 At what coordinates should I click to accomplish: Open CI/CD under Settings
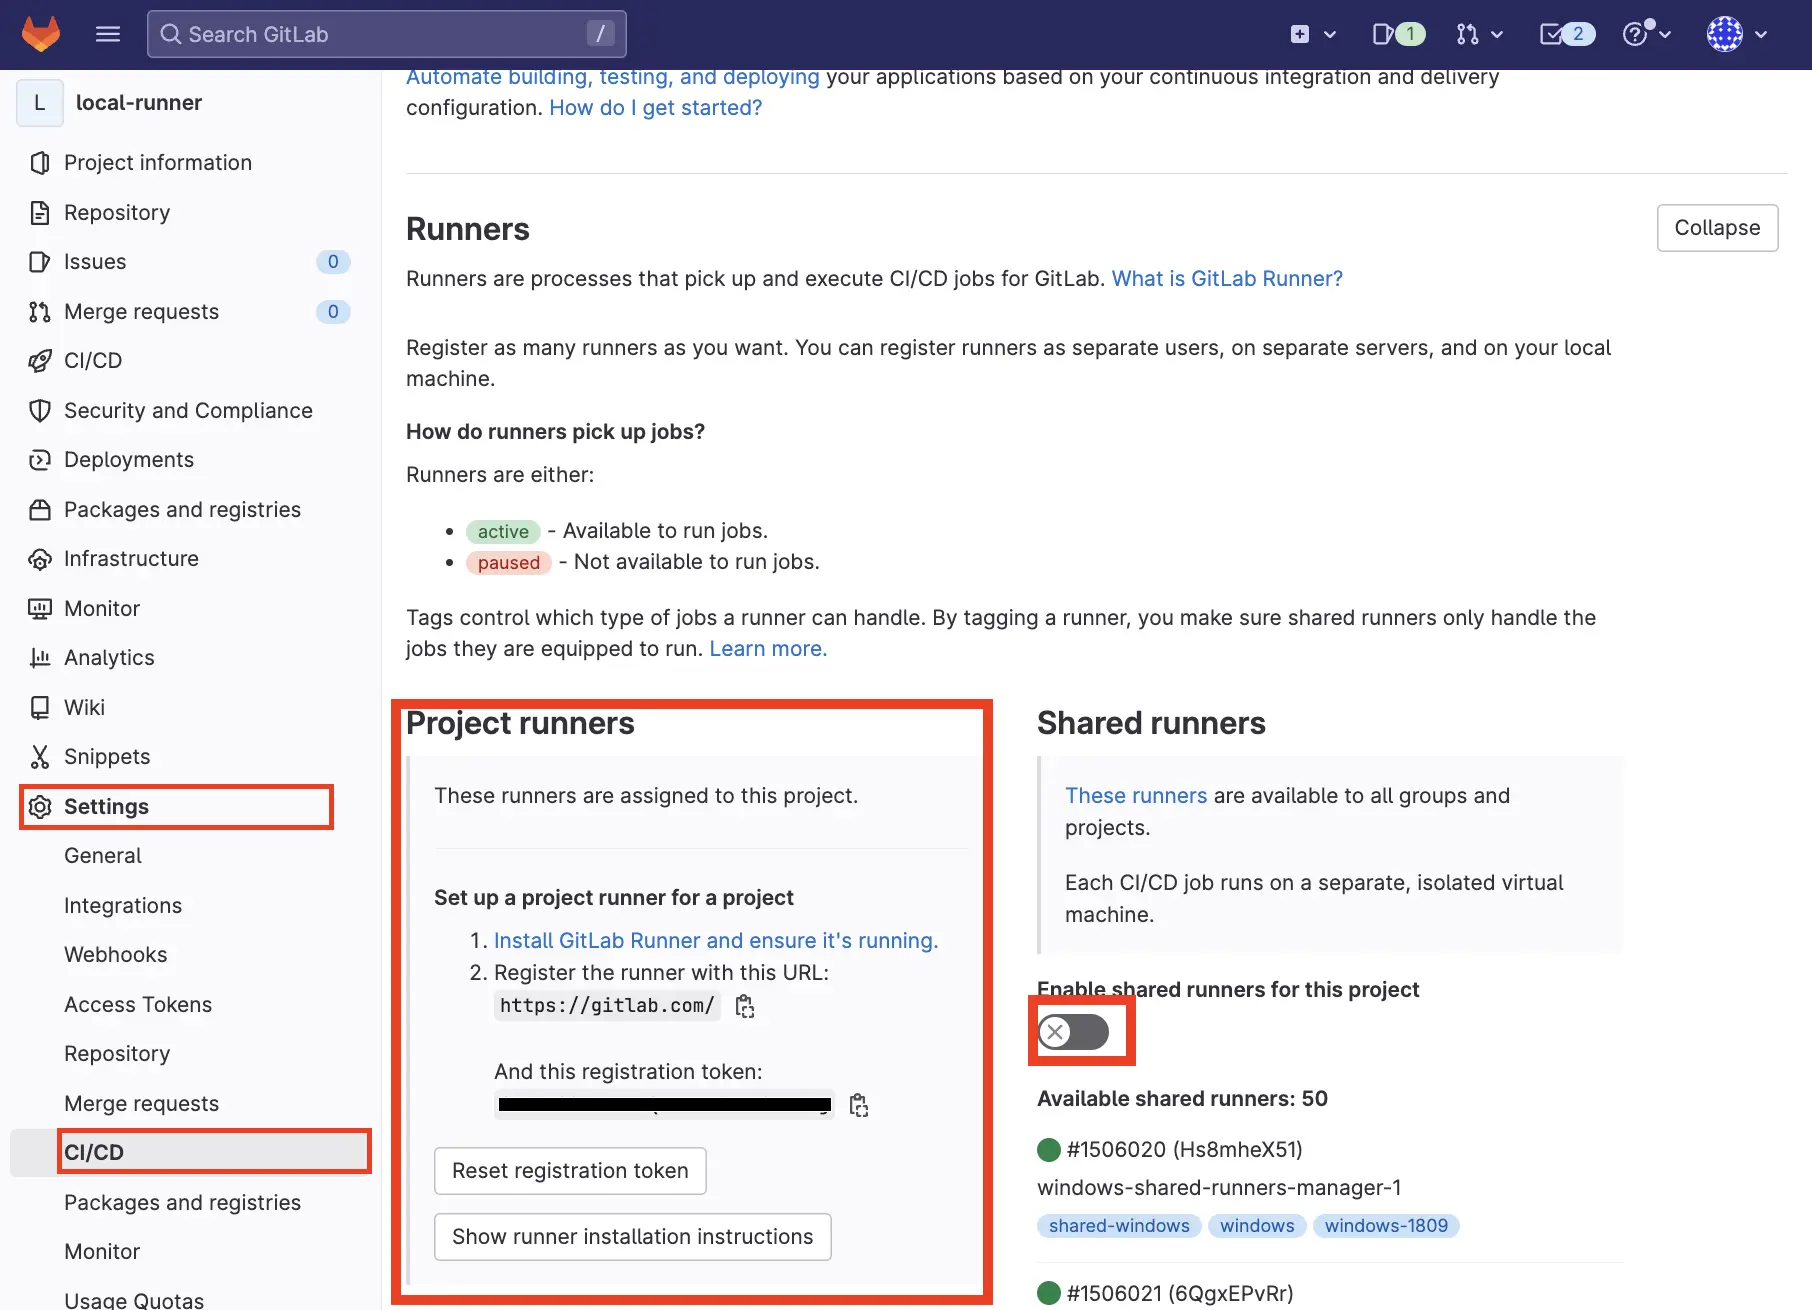[x=94, y=1152]
